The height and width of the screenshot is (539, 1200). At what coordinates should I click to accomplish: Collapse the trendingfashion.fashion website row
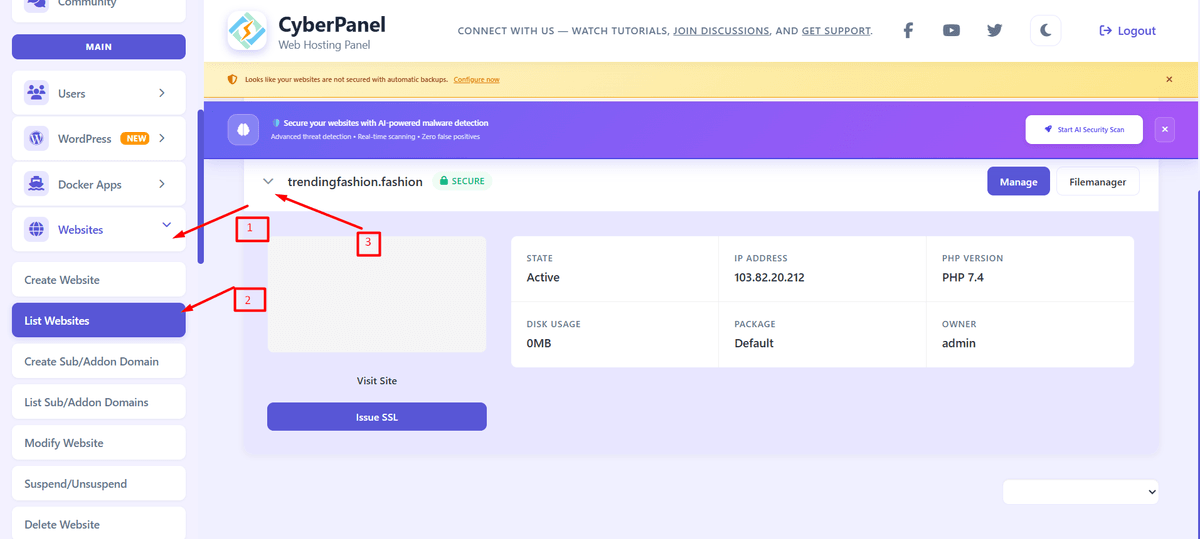pos(268,182)
